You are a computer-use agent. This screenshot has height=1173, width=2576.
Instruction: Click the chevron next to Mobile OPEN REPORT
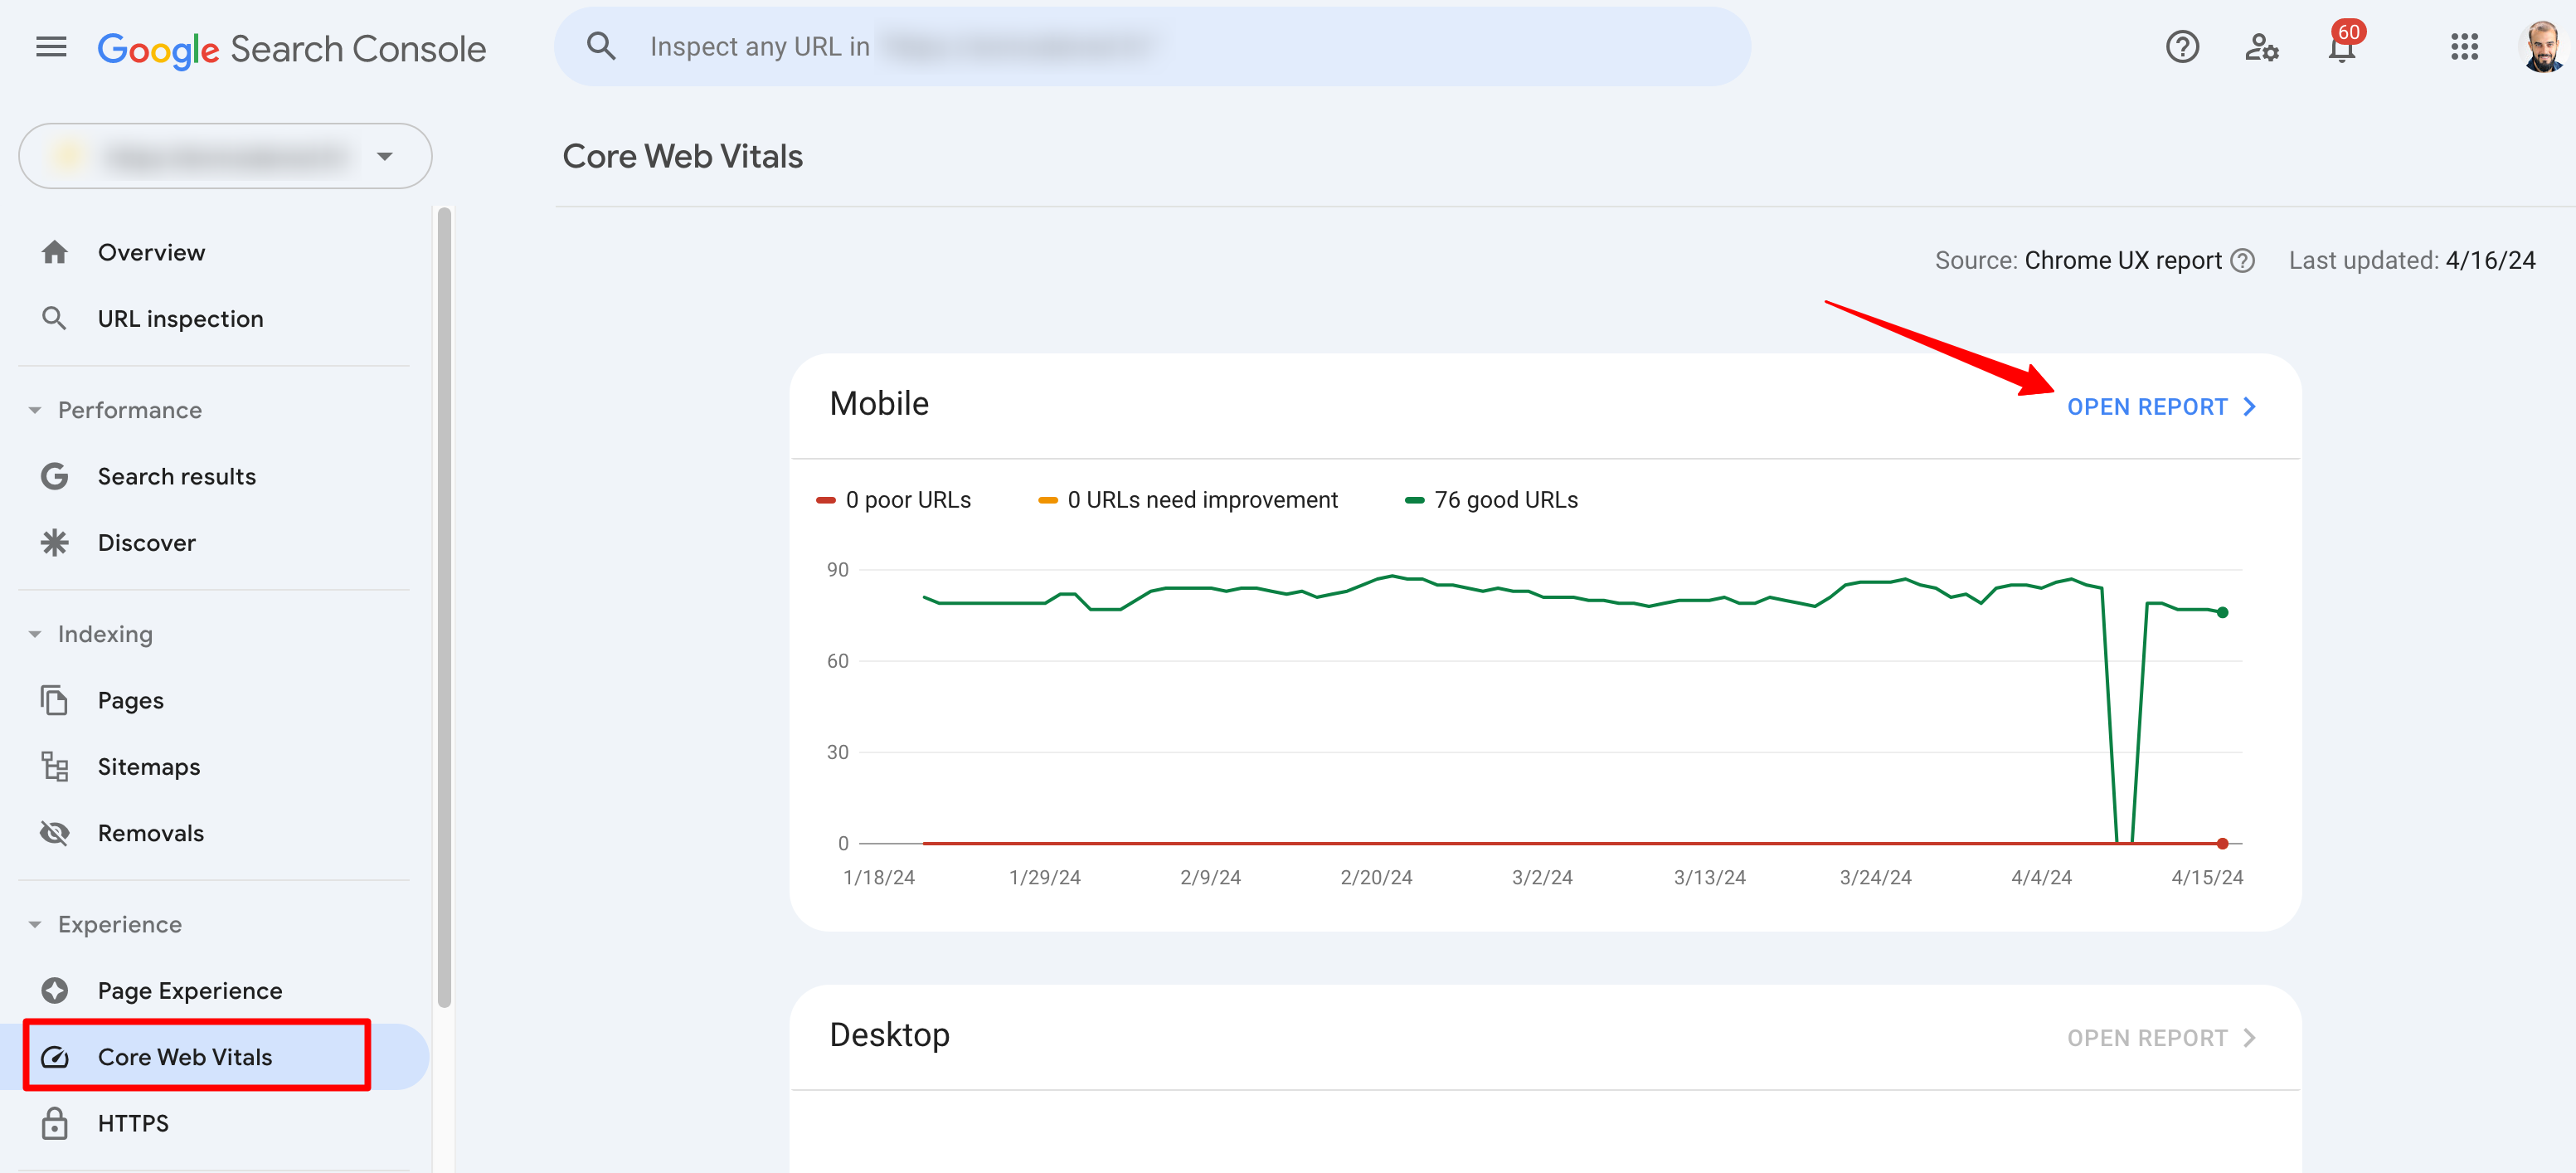pos(2249,407)
